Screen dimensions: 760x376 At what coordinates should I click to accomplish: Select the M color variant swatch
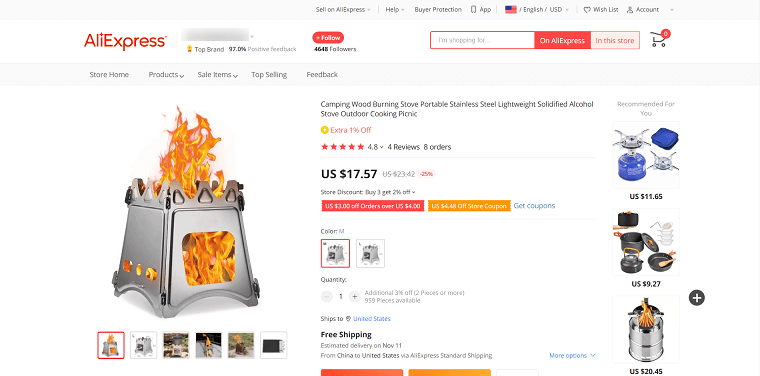tap(335, 253)
